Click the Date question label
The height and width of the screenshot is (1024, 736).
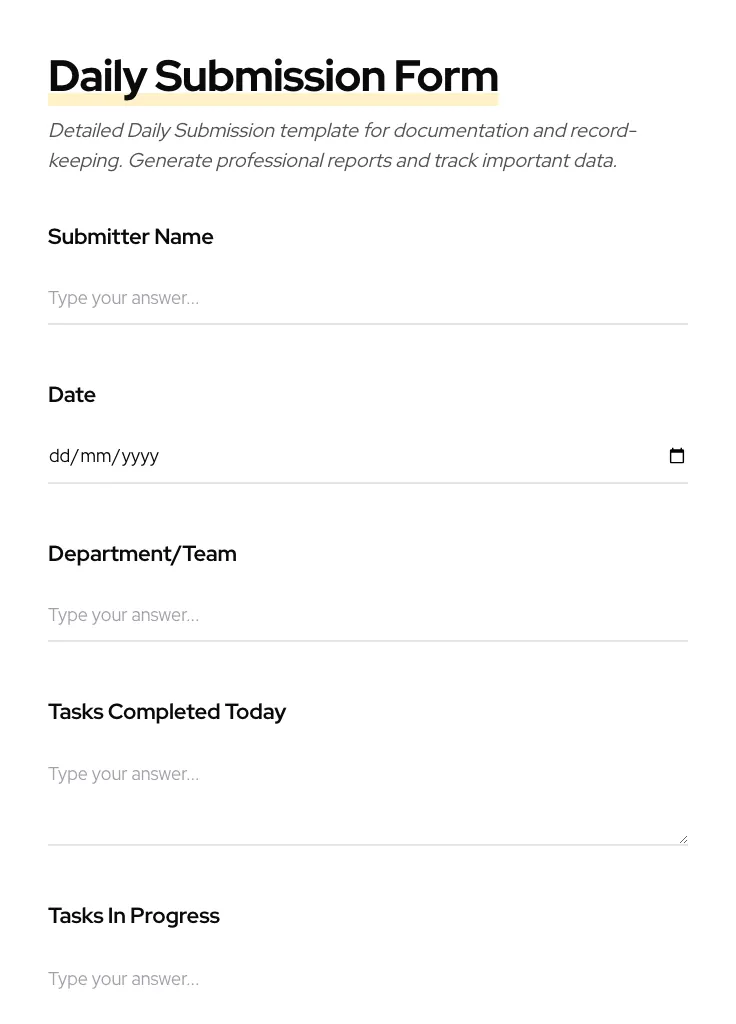(72, 395)
